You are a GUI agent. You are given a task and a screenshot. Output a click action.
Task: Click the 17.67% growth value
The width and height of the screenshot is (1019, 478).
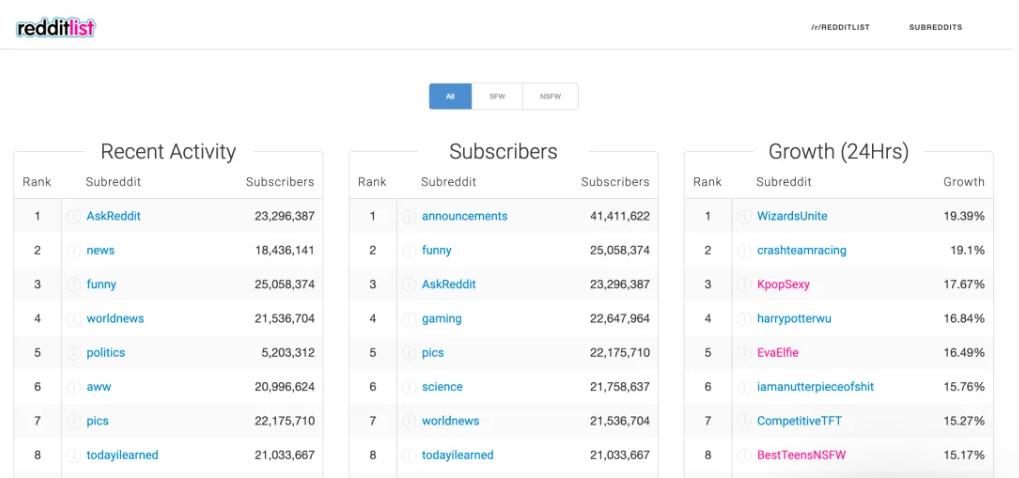coord(964,284)
